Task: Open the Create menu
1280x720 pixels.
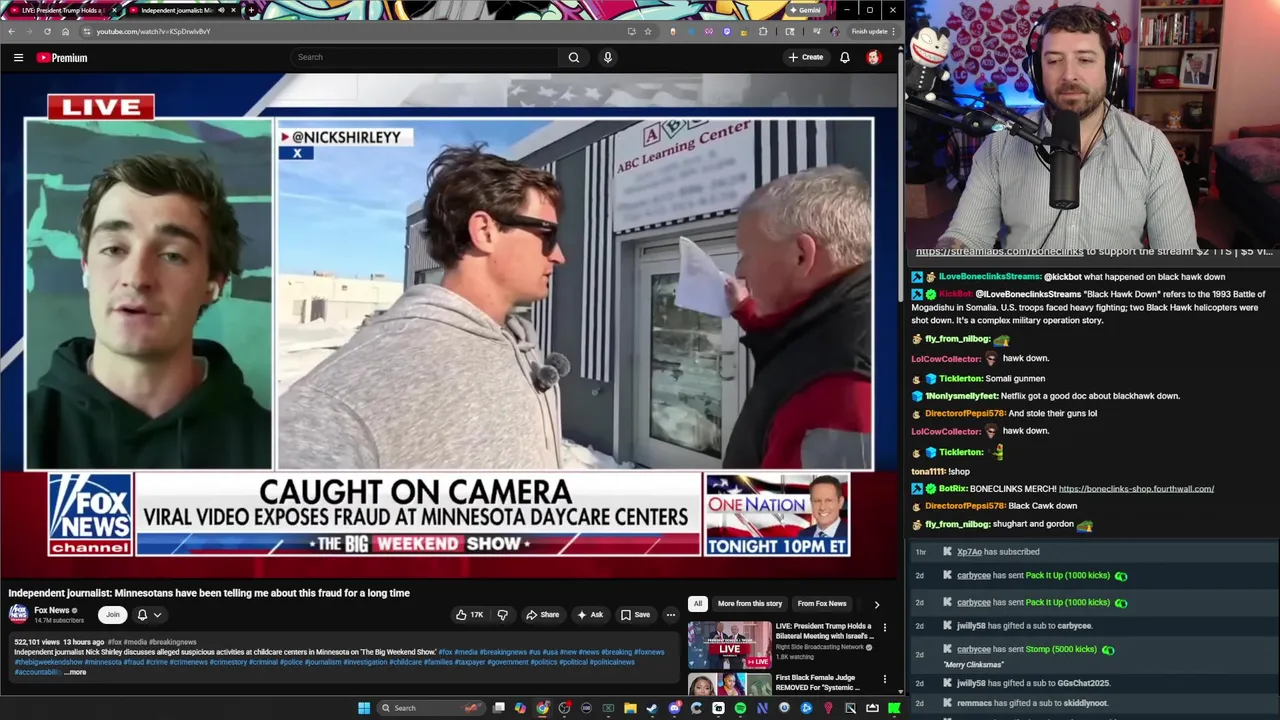Action: 805,57
